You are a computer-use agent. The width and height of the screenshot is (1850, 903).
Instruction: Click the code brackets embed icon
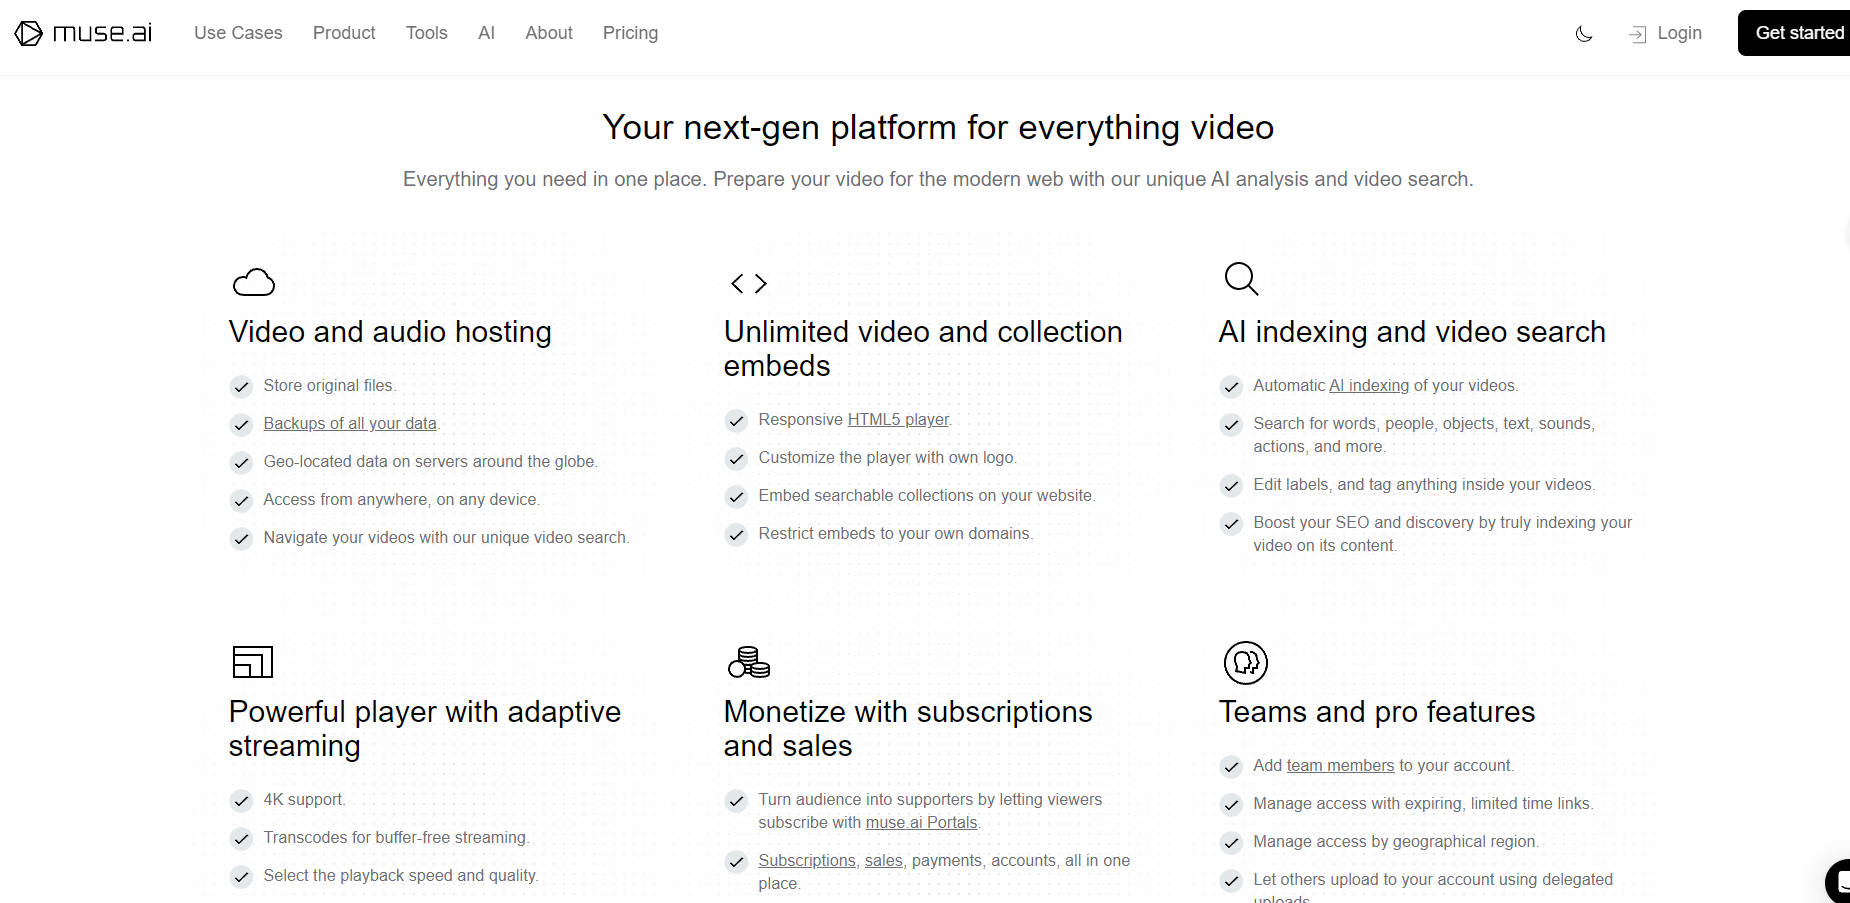click(749, 284)
